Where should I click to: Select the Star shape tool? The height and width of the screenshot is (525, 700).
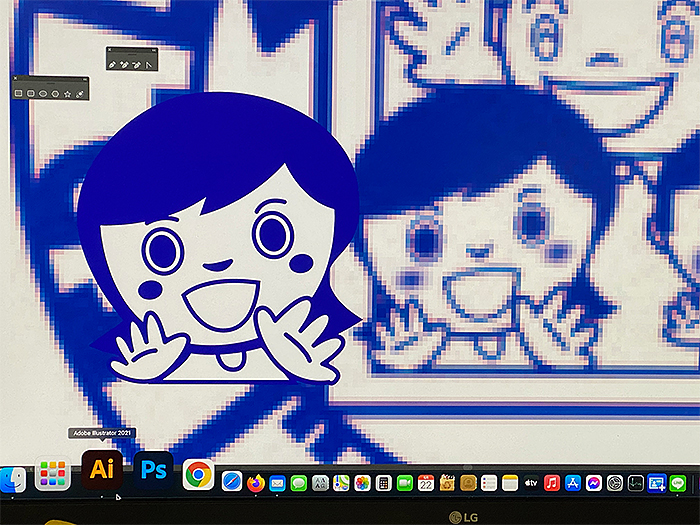click(67, 93)
